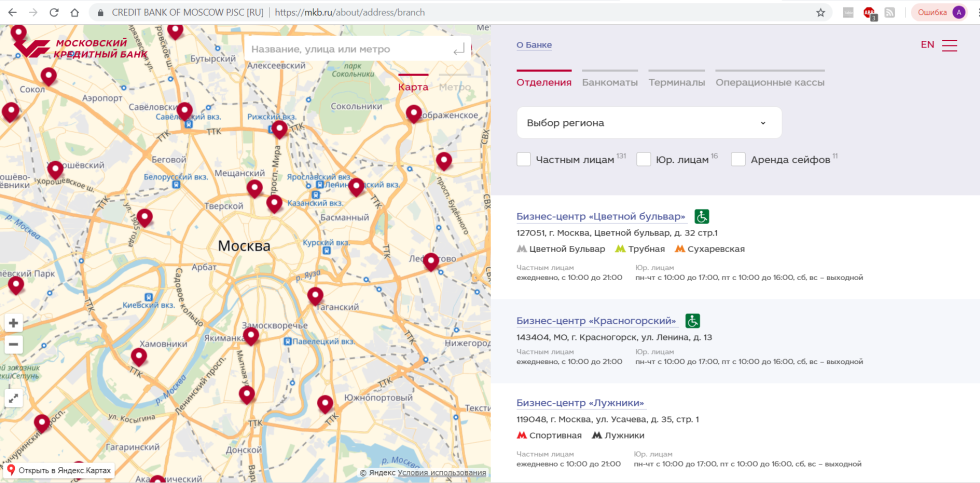Viewport: 980px width, 483px height.
Task: Switch to the Банкоматы tab
Action: pyautogui.click(x=609, y=82)
